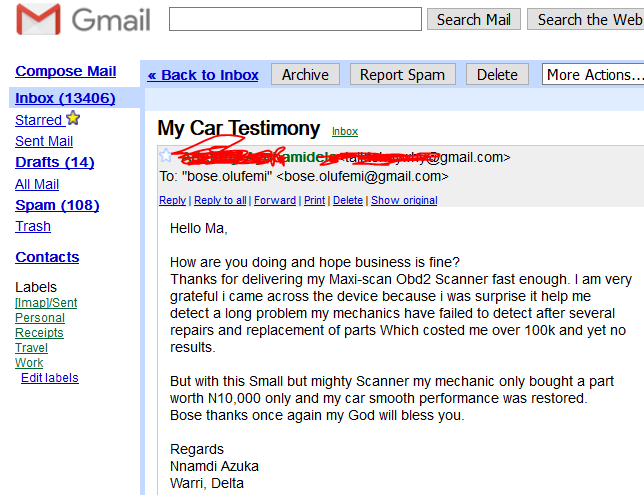Open the Spam folder
Image resolution: width=644 pixels, height=495 pixels.
[57, 205]
